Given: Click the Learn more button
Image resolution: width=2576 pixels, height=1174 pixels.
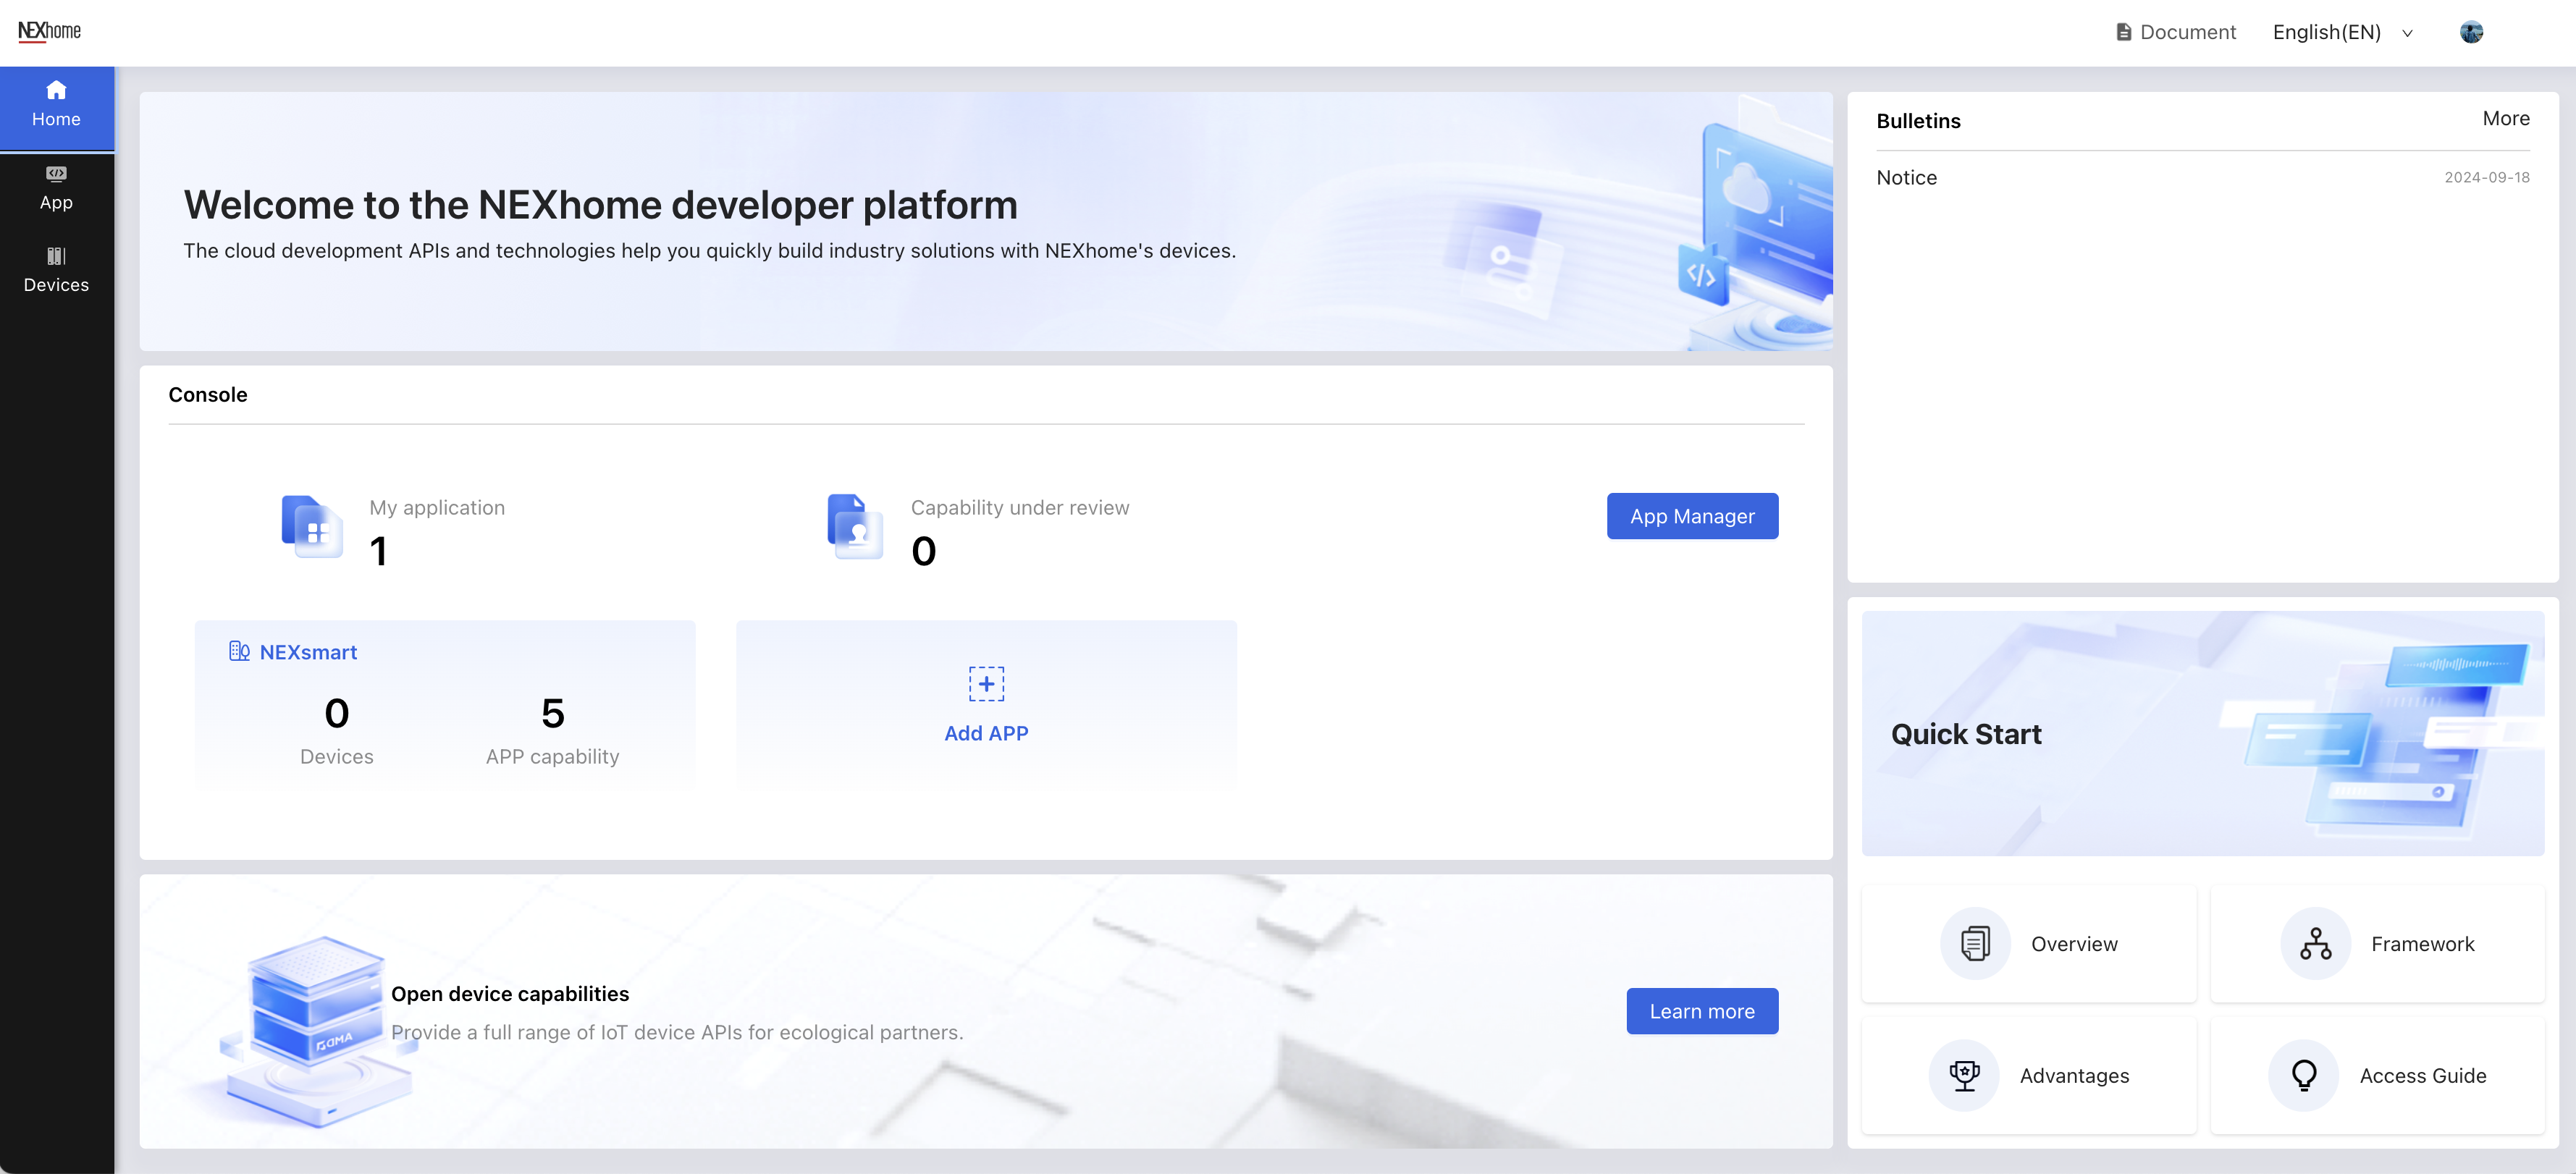Looking at the screenshot, I should click(1701, 1011).
